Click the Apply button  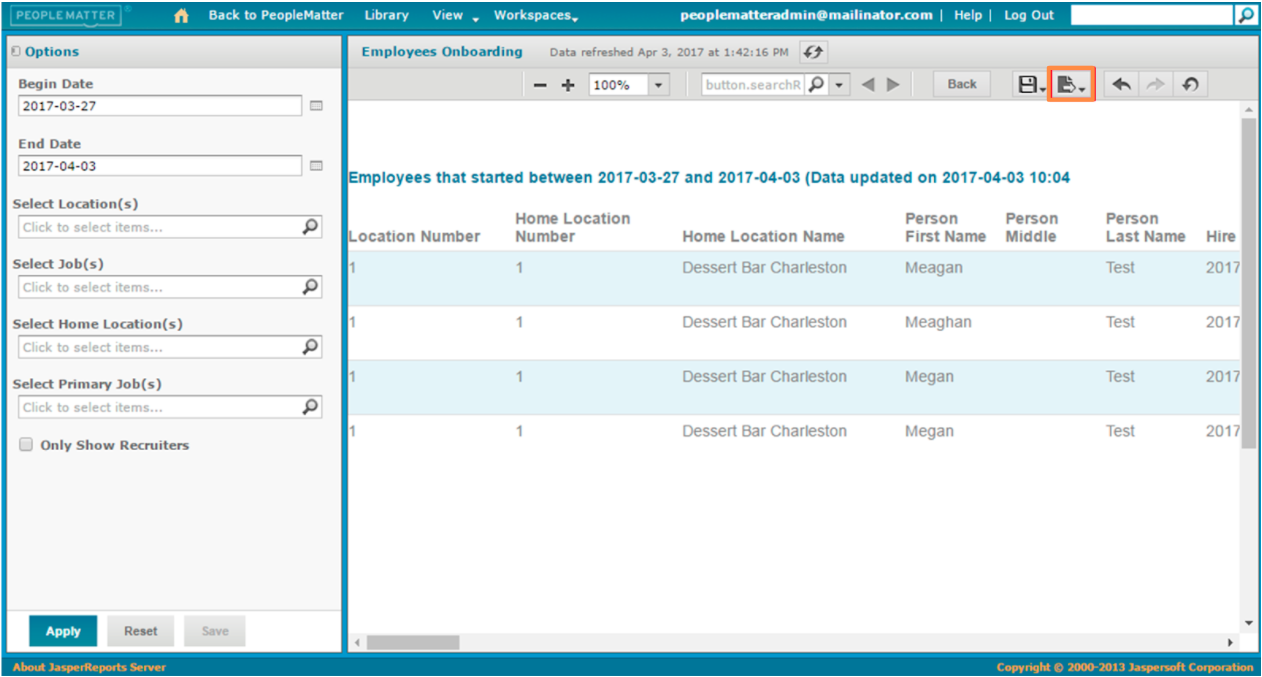pyautogui.click(x=63, y=631)
